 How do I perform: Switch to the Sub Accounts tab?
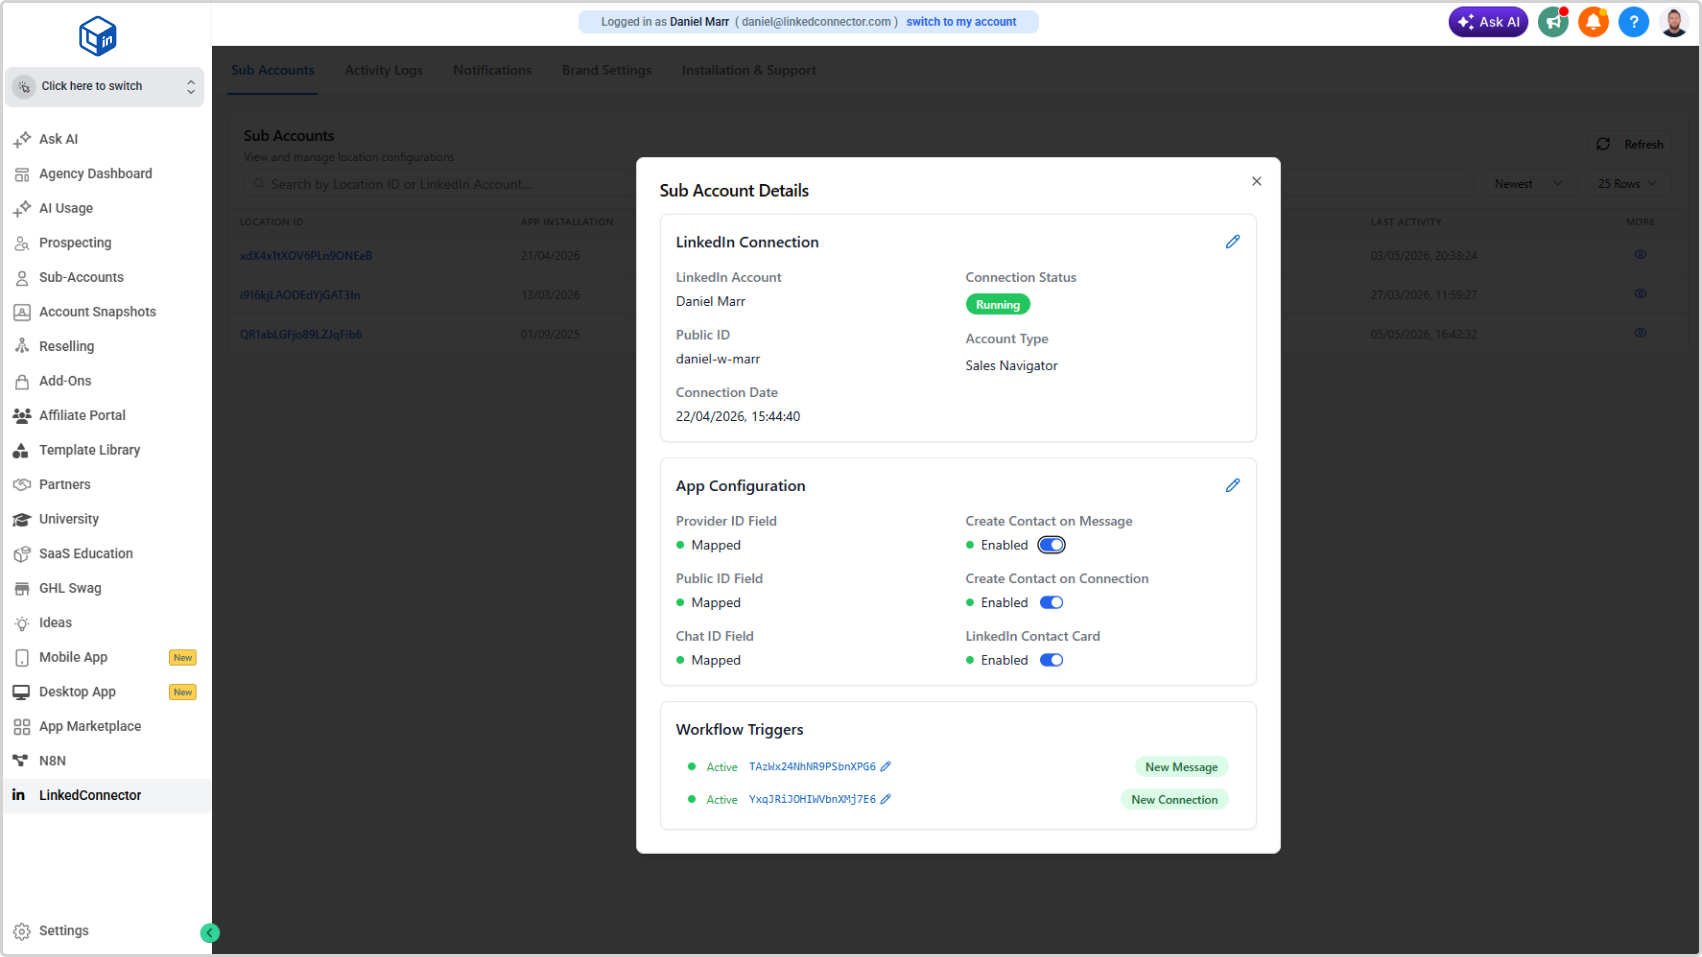[x=272, y=70]
